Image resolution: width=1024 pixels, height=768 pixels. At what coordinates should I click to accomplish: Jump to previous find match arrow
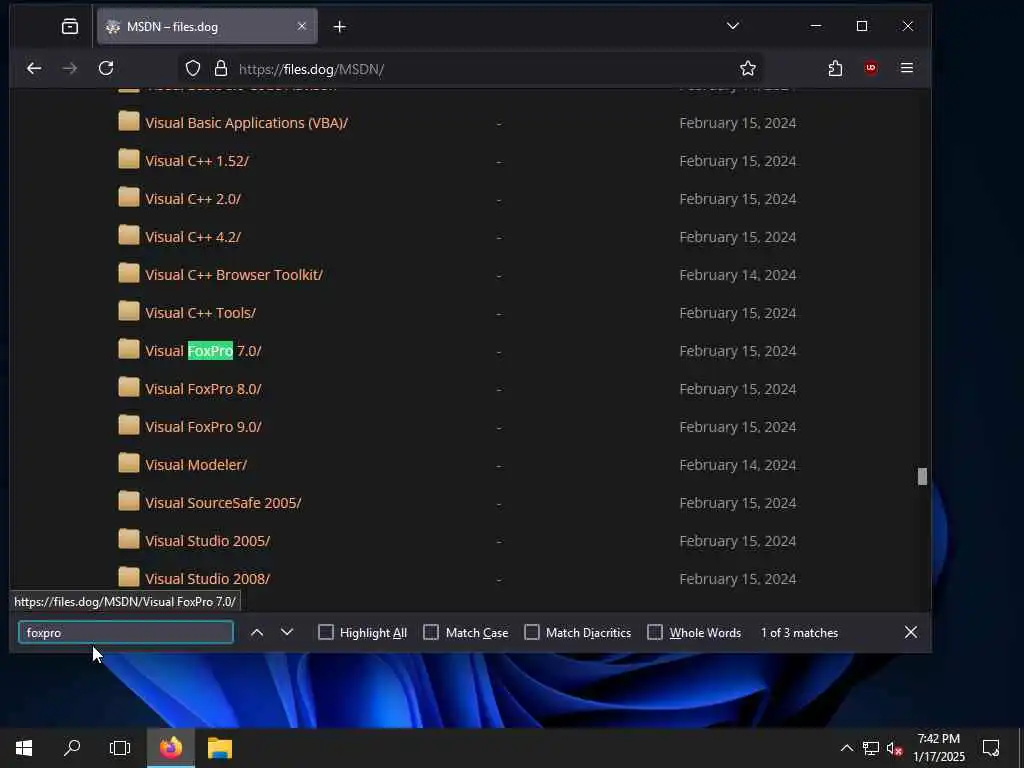[257, 632]
